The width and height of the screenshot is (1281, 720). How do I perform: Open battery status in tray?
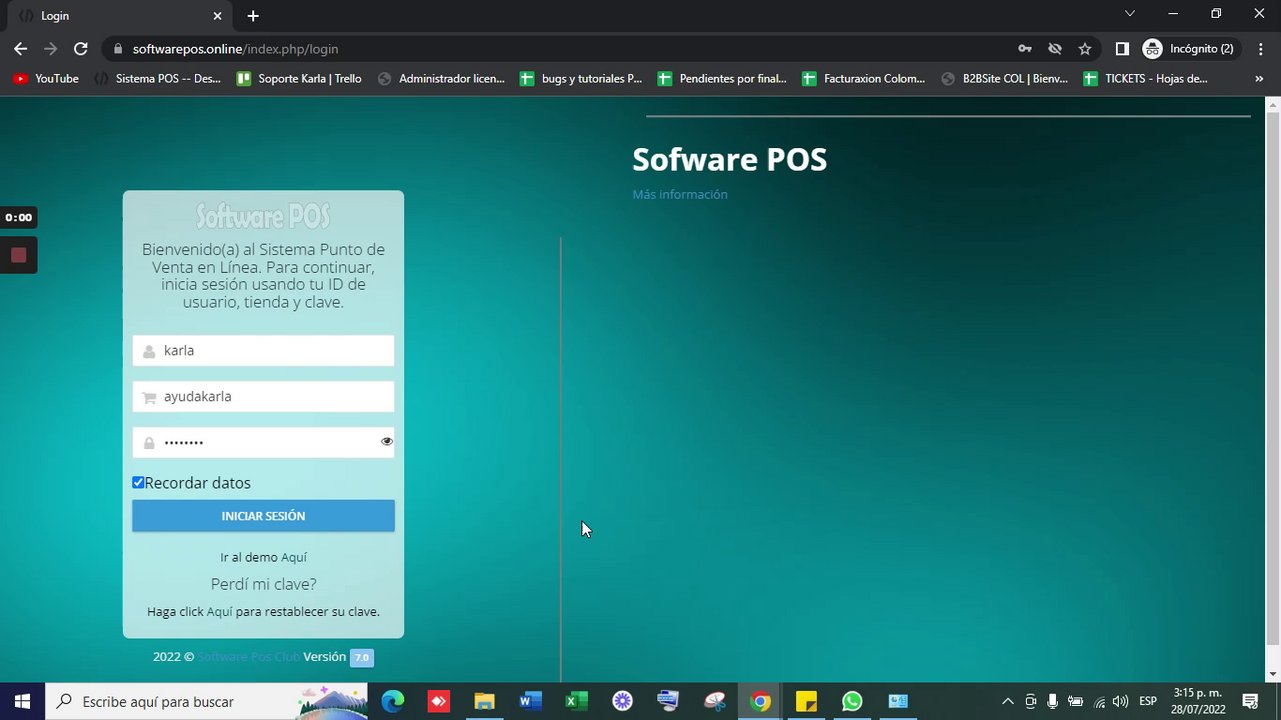click(1076, 701)
